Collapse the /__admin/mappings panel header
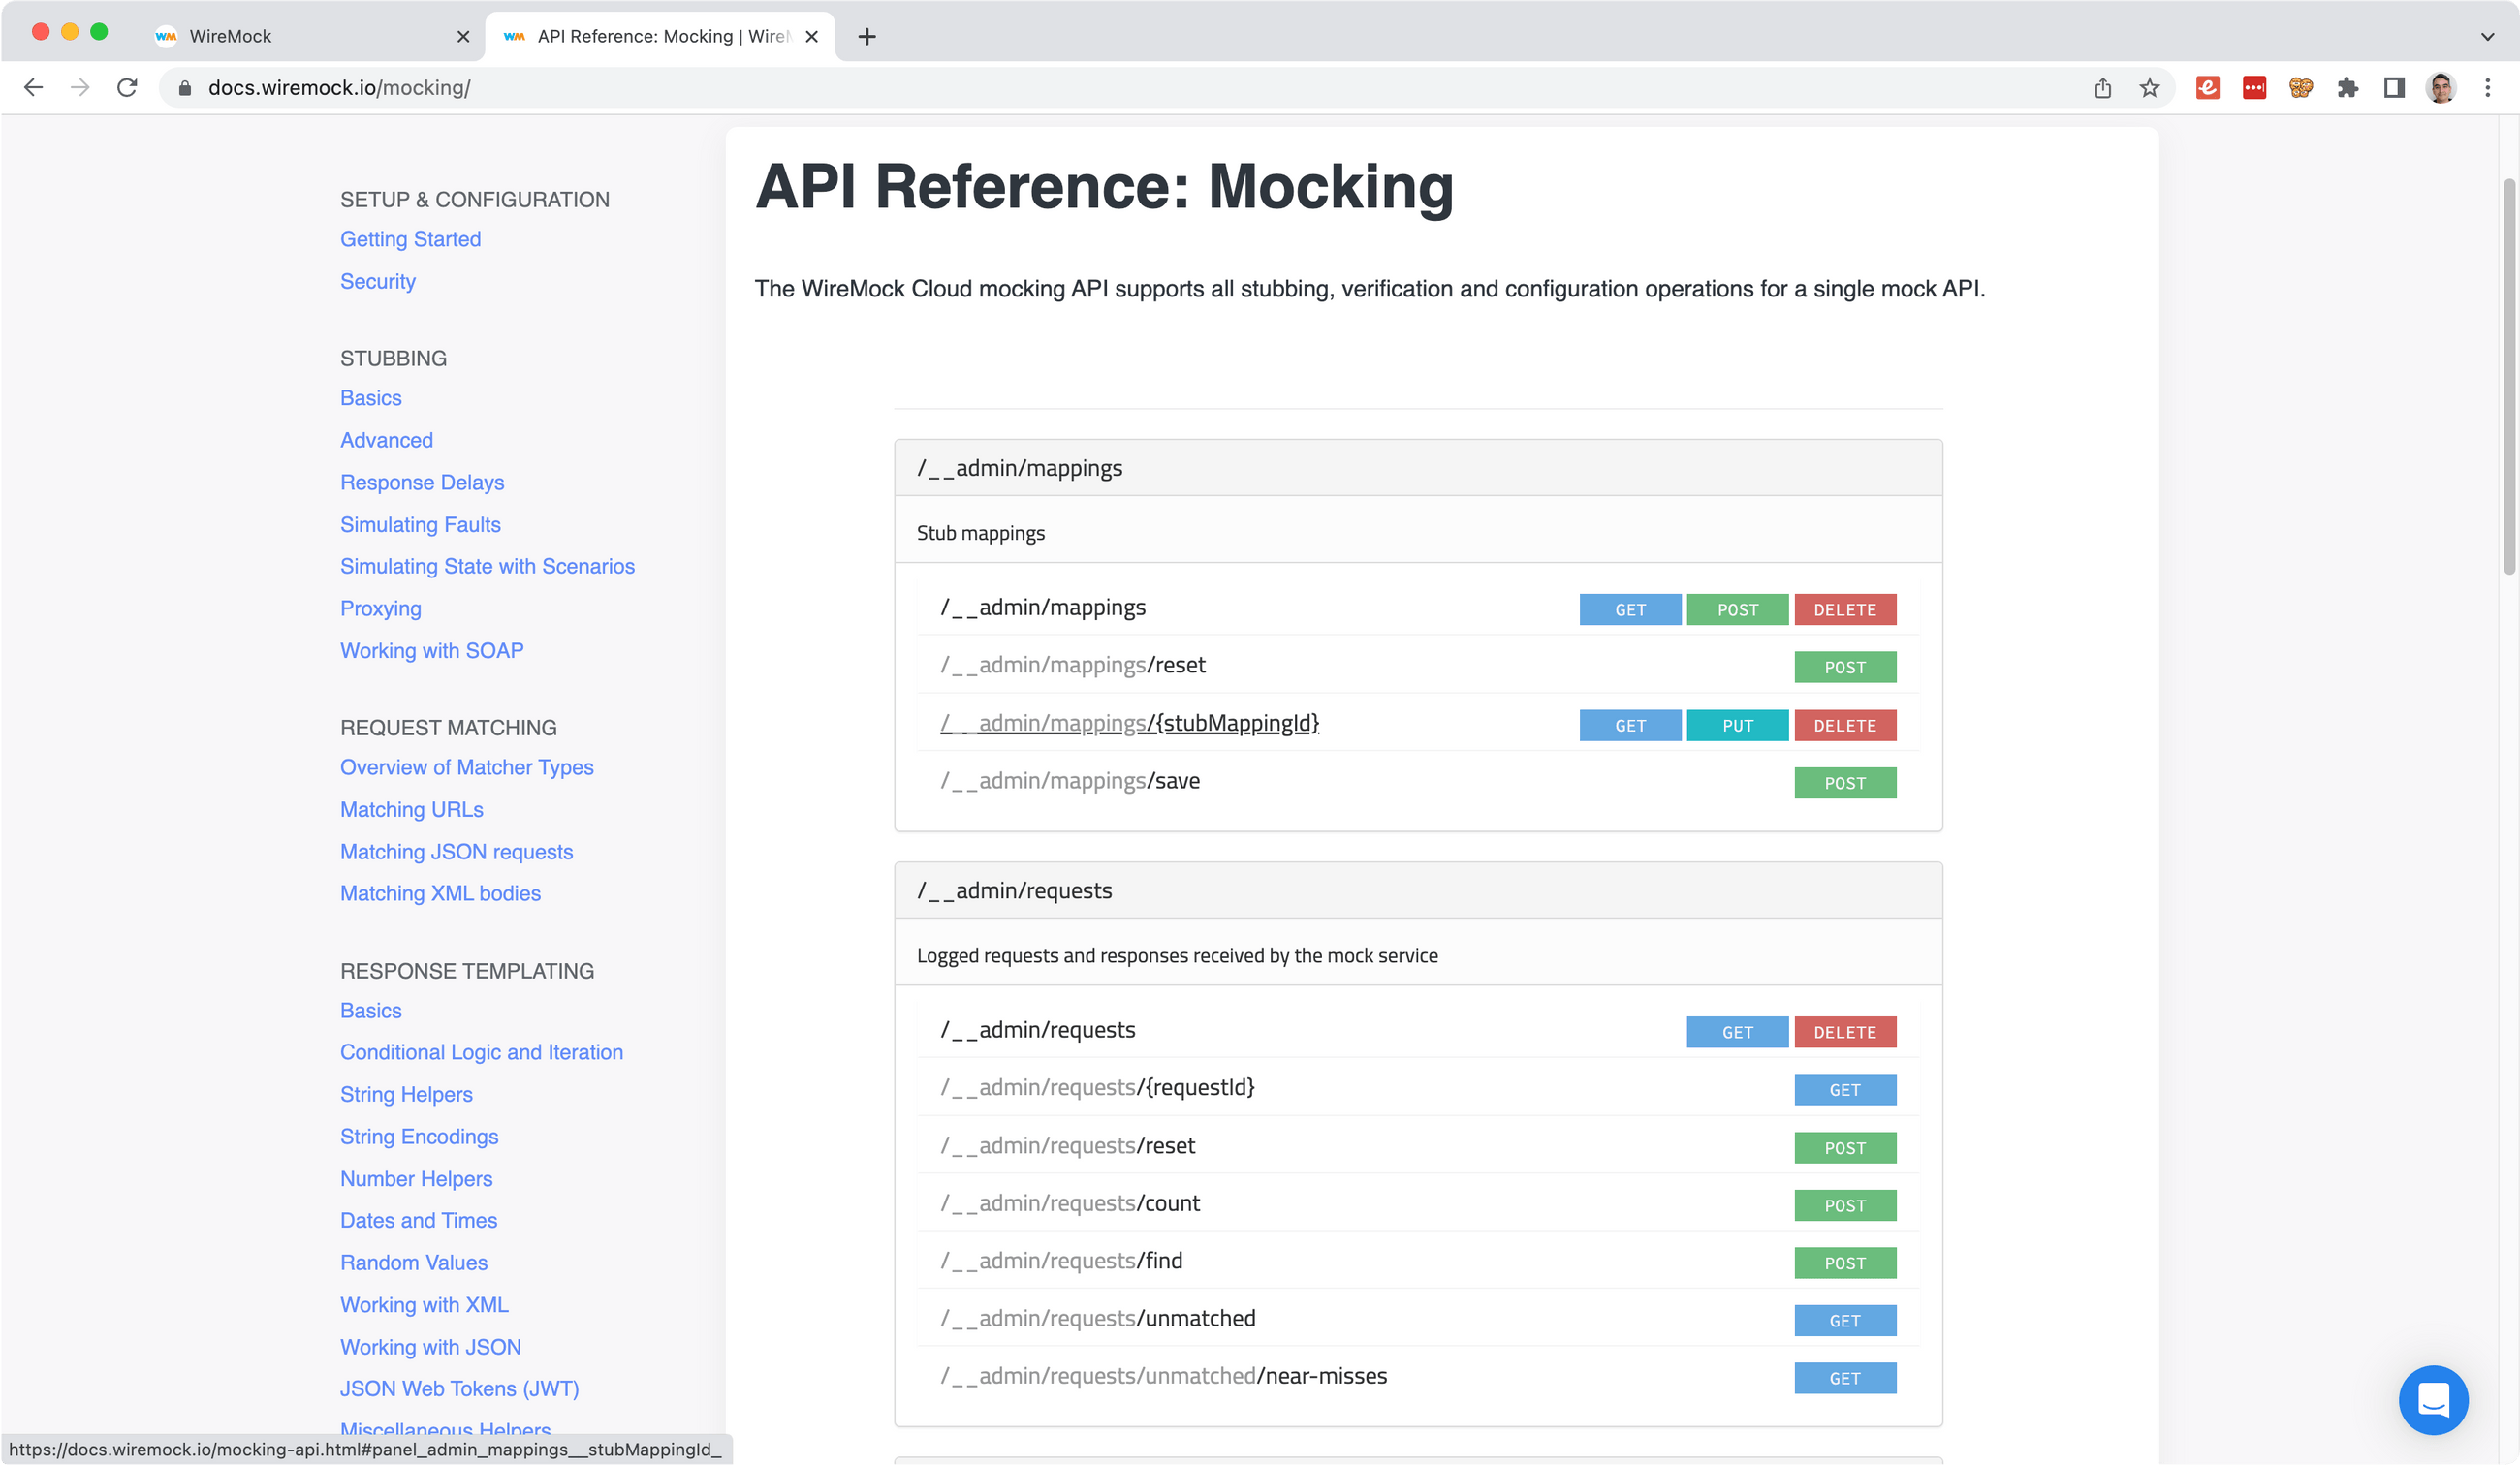 (1418, 468)
